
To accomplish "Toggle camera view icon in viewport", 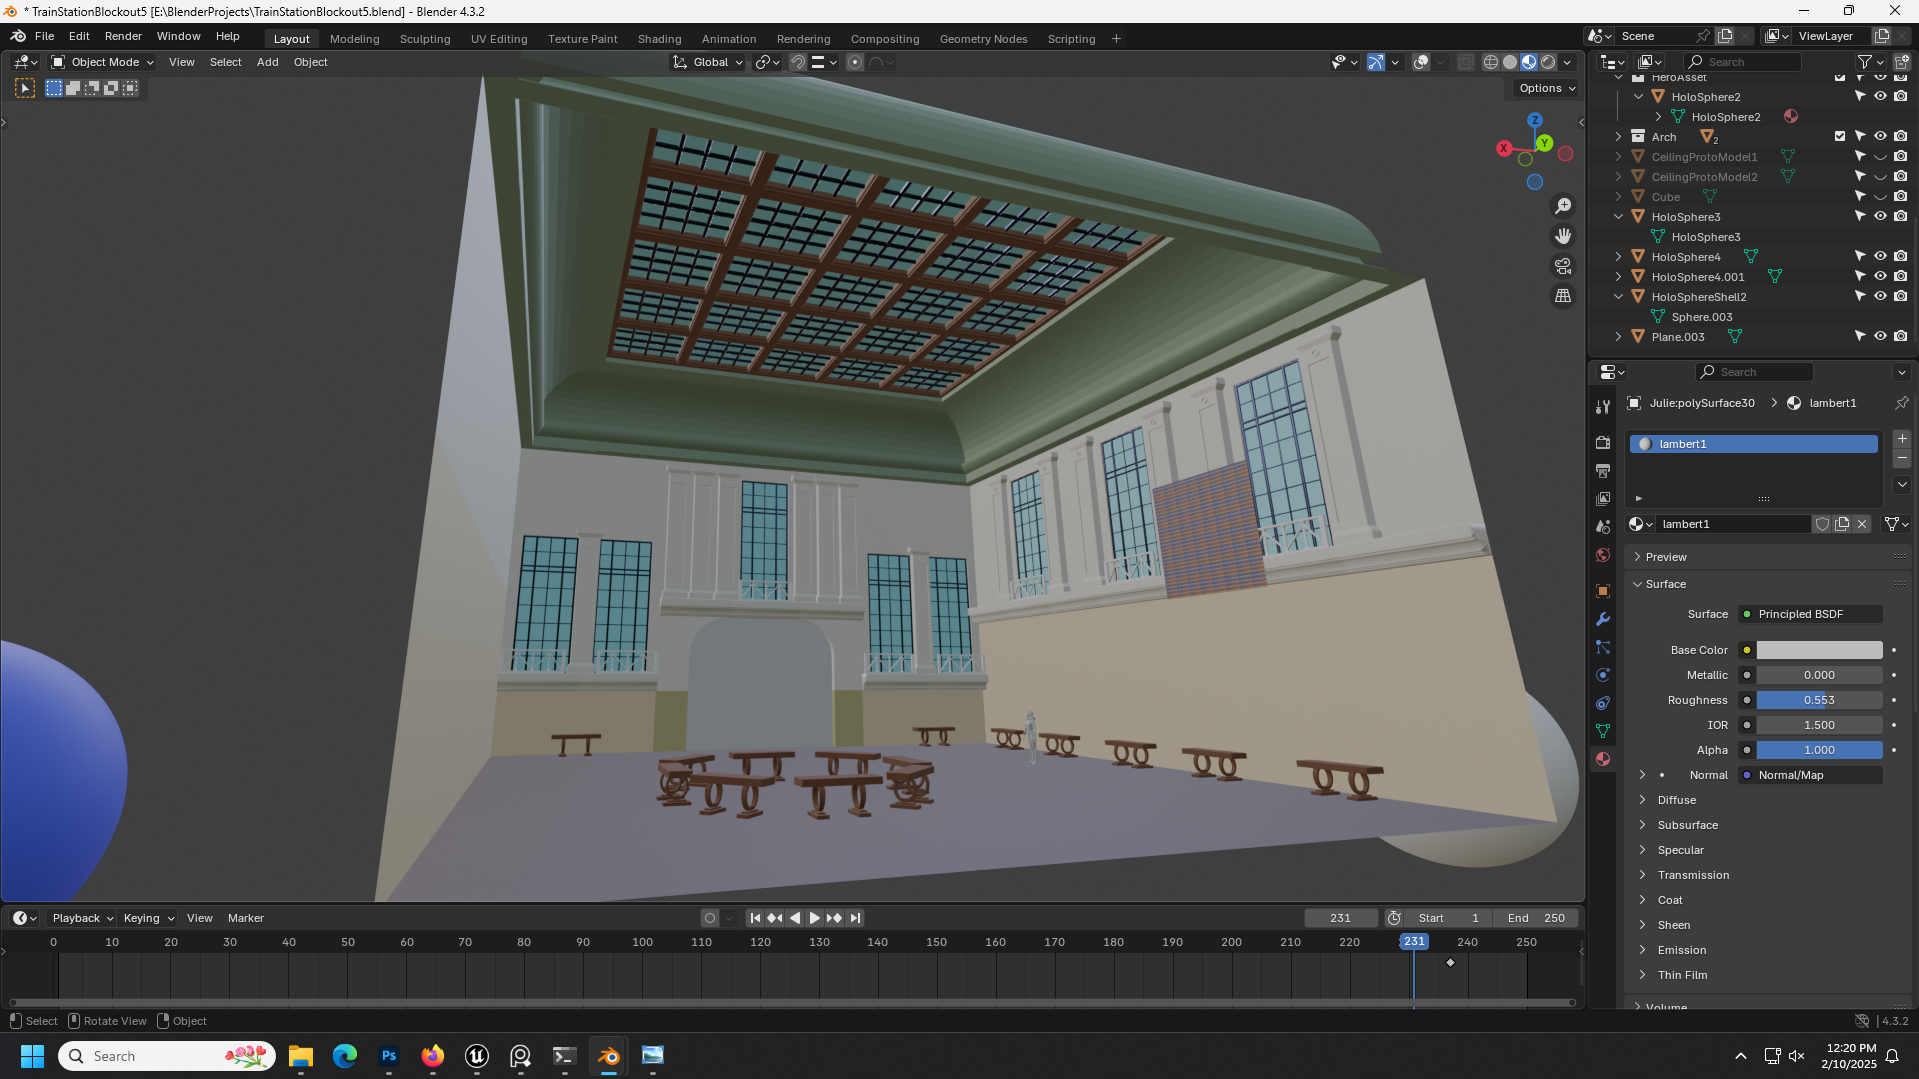I will [x=1562, y=266].
